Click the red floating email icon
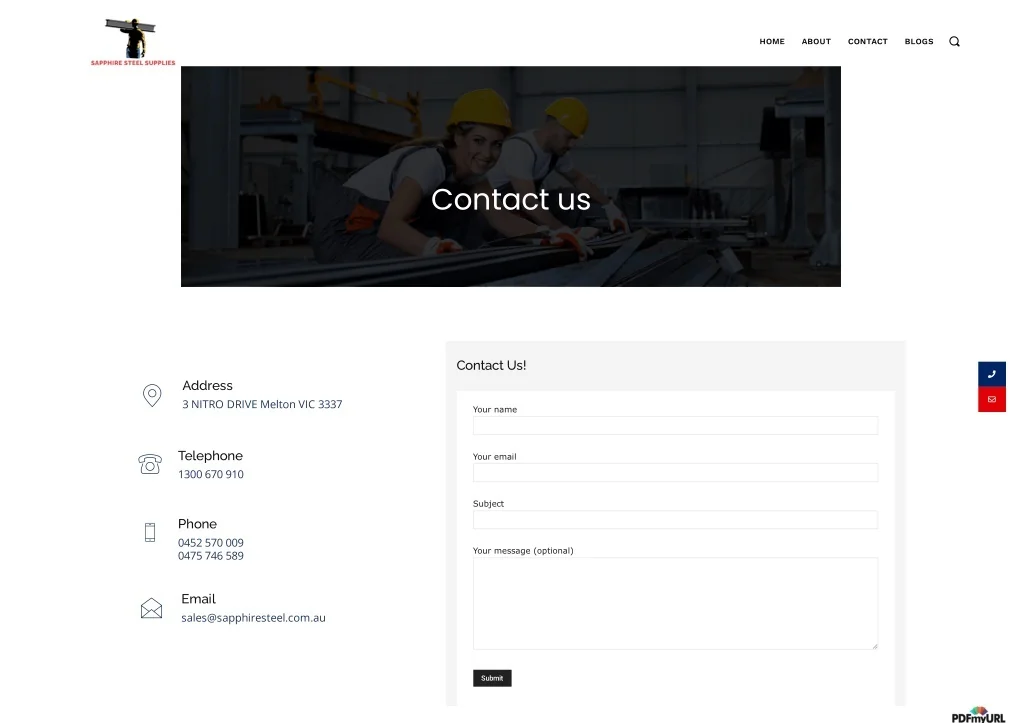The height and width of the screenshot is (723, 1024). coord(991,399)
